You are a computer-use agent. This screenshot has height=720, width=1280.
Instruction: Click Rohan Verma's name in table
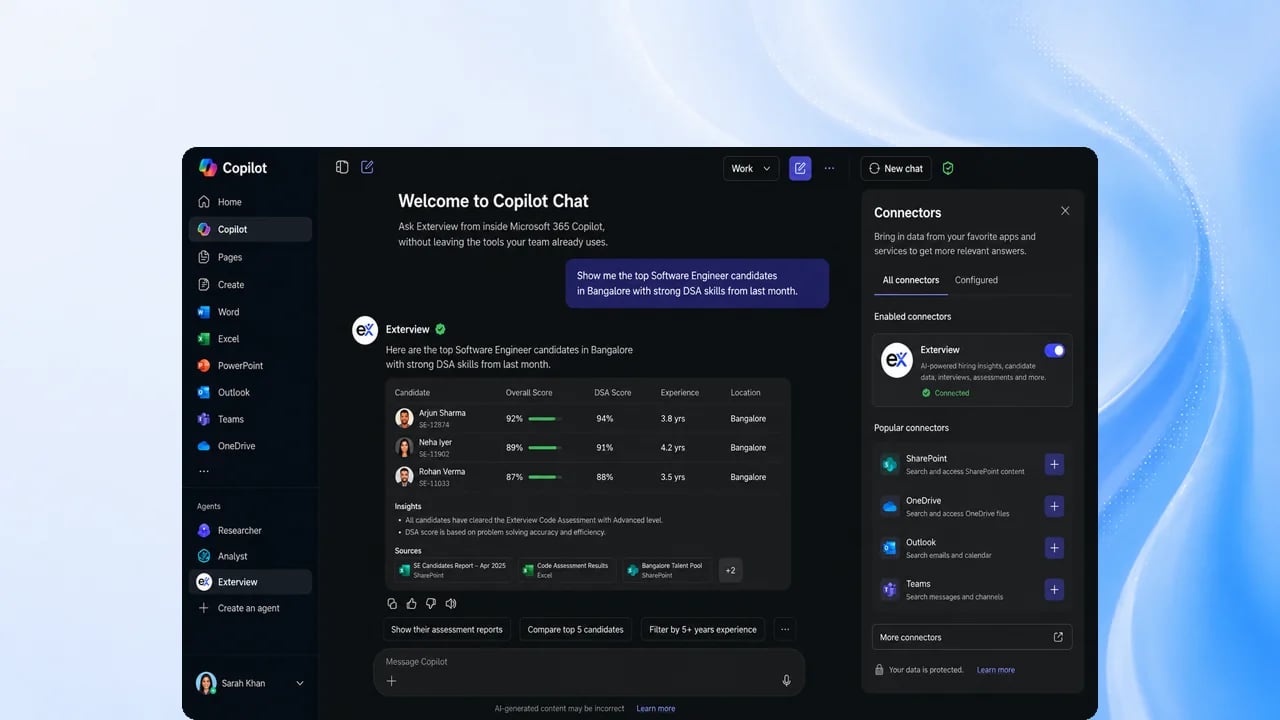click(441, 471)
